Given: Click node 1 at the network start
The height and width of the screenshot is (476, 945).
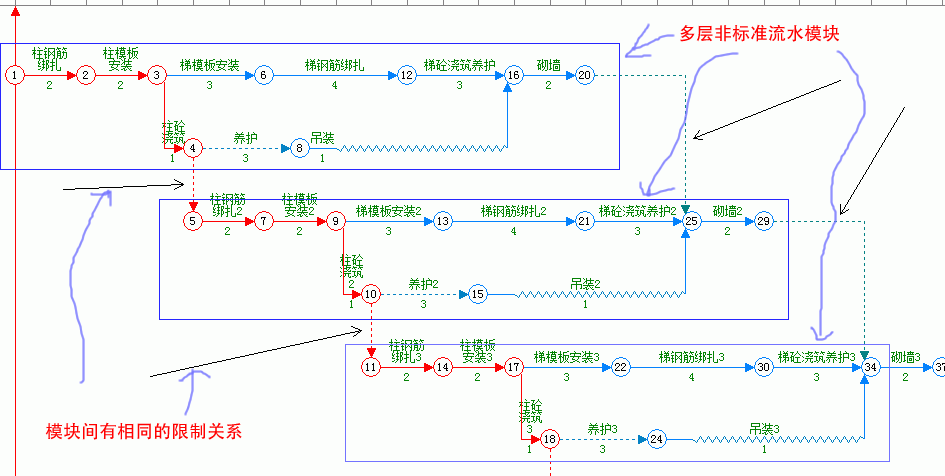Looking at the screenshot, I should [x=15, y=75].
